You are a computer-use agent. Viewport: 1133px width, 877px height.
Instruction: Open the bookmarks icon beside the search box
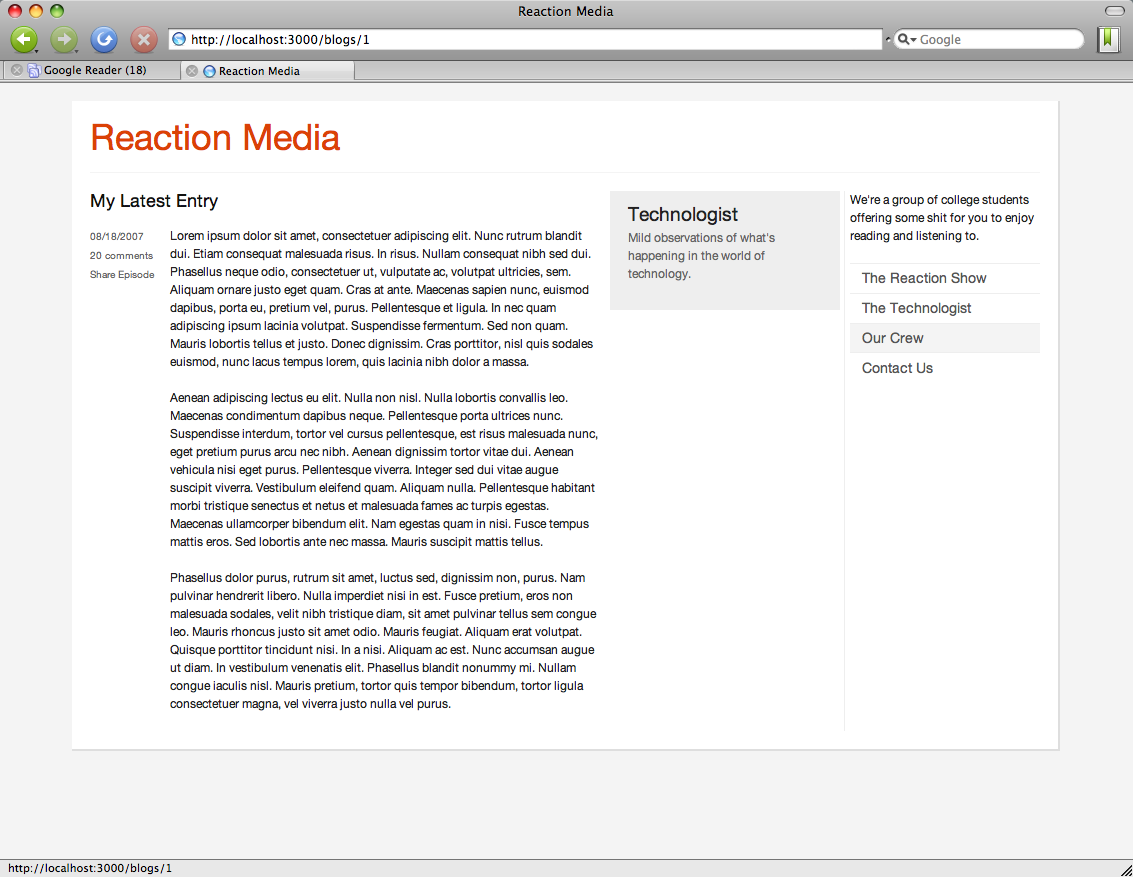pos(1108,39)
